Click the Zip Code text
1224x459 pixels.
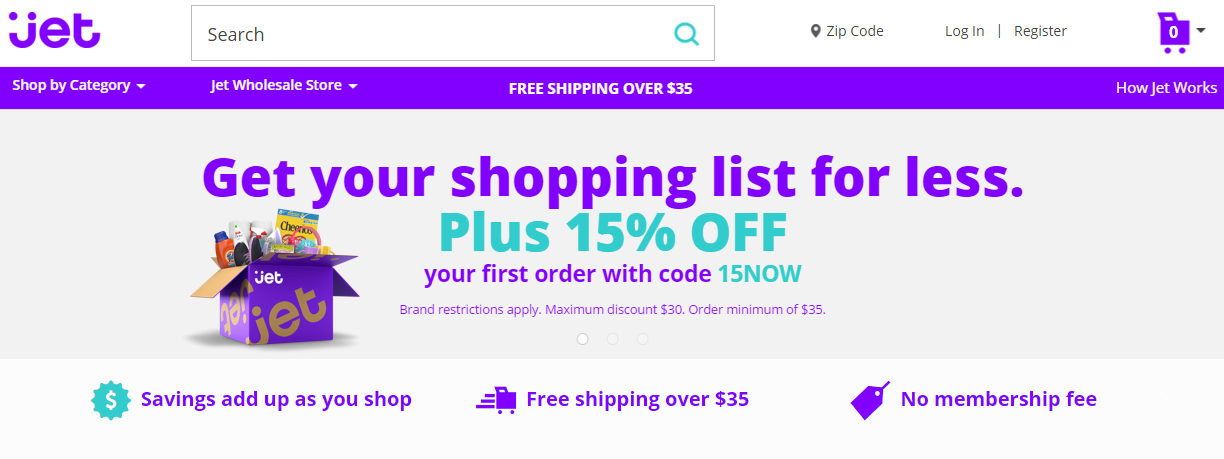[x=854, y=31]
